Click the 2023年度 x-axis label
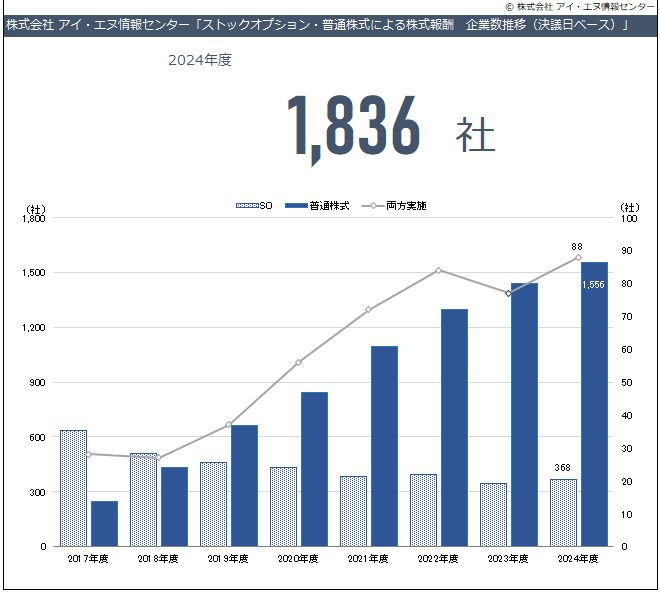Screen dimensions: 660x592 pyautogui.click(x=508, y=559)
